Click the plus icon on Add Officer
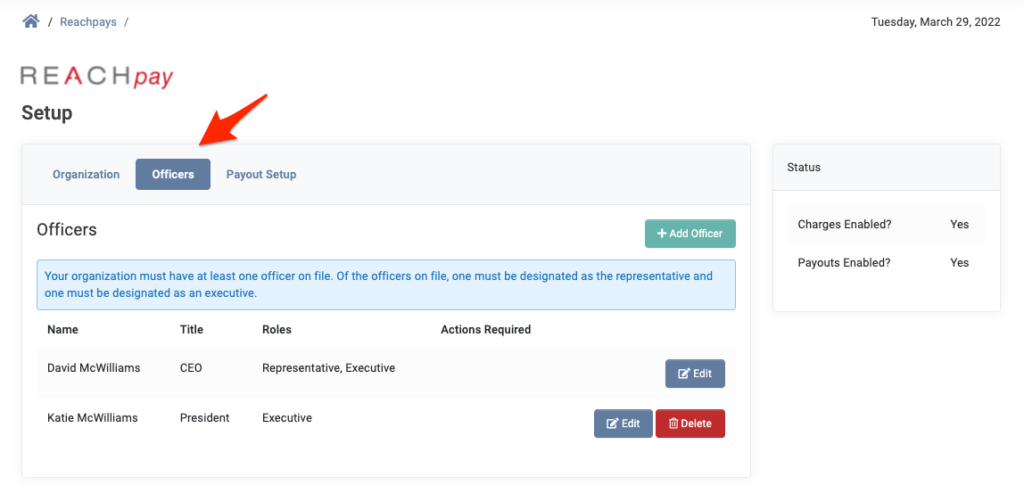 point(662,234)
